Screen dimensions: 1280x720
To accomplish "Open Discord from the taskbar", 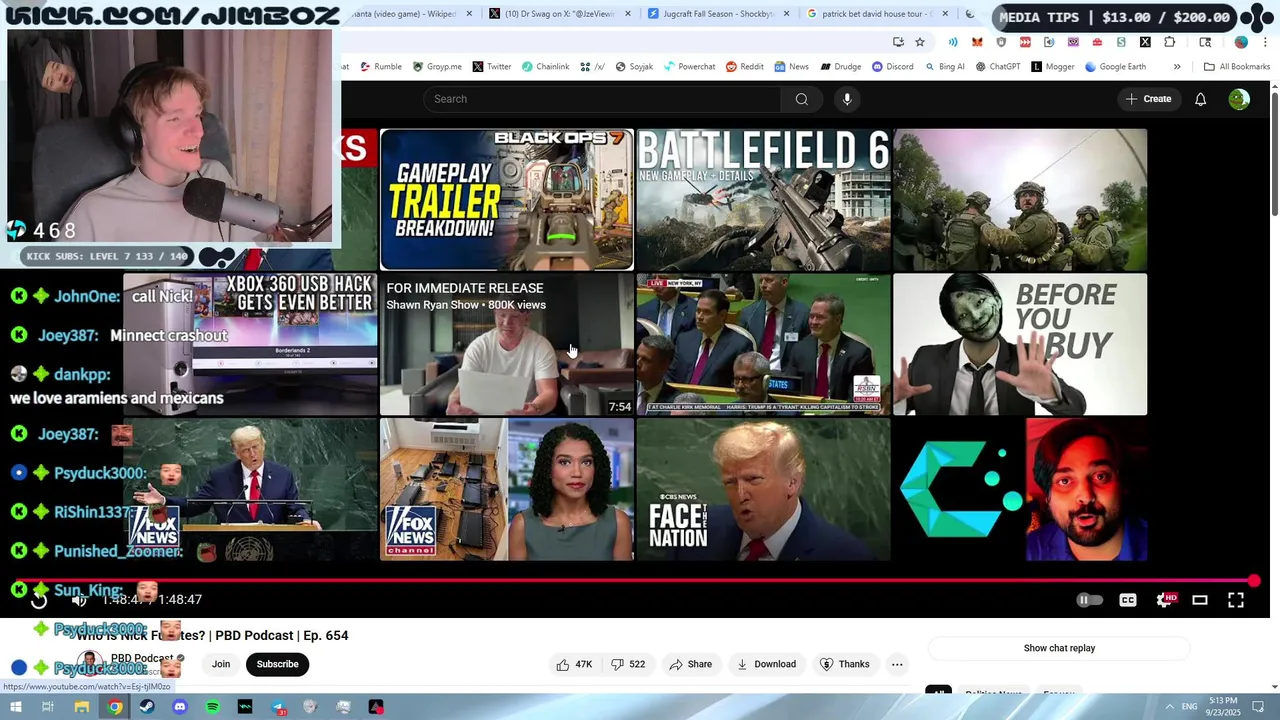I will [180, 707].
